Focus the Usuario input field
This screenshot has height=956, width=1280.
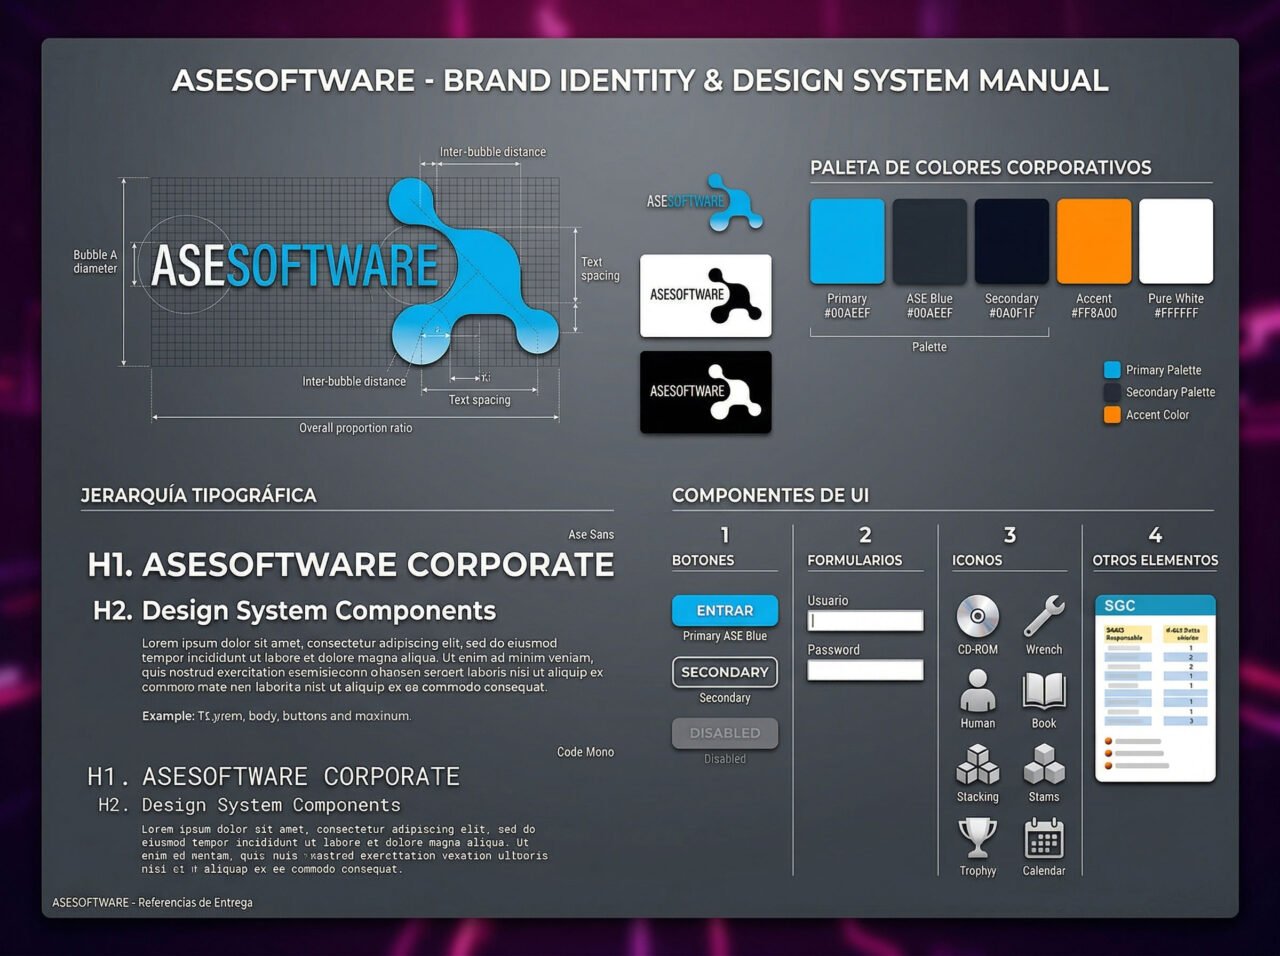coord(865,621)
